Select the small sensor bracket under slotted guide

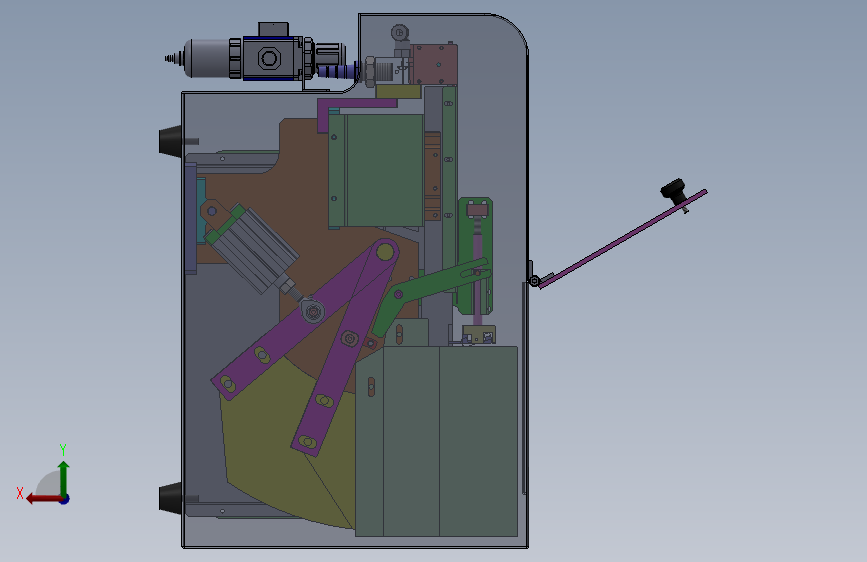pos(479,335)
